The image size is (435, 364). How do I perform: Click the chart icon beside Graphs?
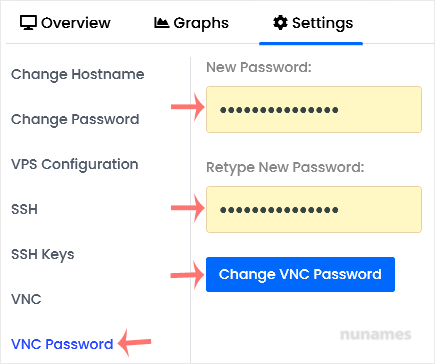[x=161, y=23]
